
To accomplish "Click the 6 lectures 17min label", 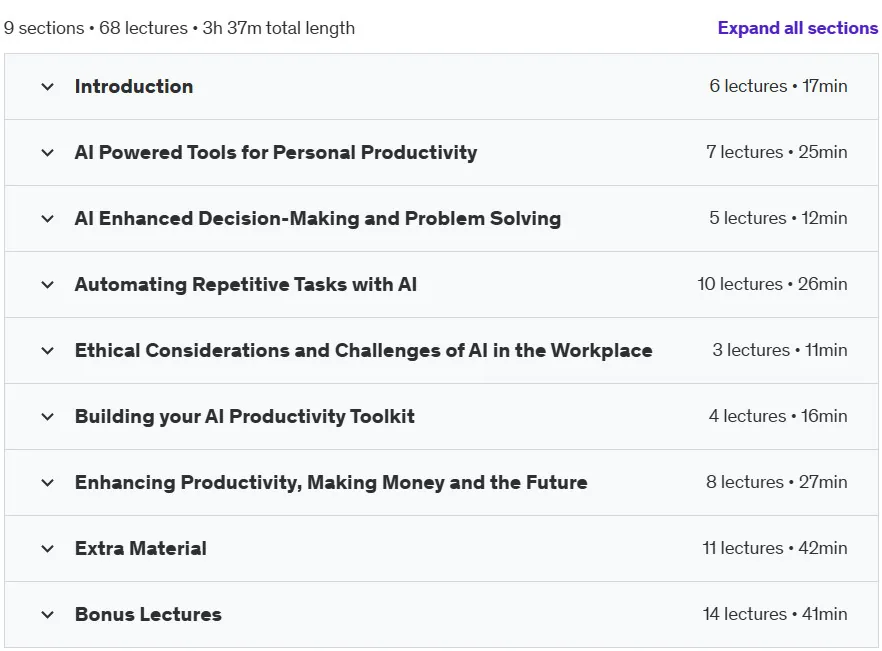I will (778, 86).
